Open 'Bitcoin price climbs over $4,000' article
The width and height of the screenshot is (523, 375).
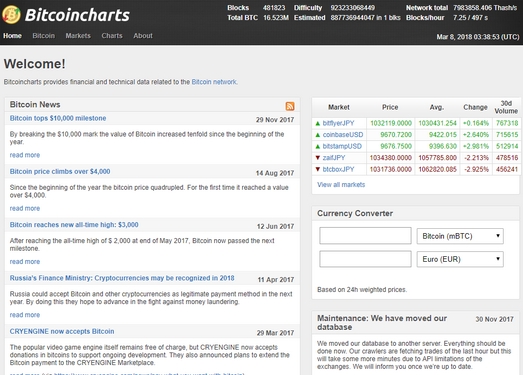[x=60, y=171]
